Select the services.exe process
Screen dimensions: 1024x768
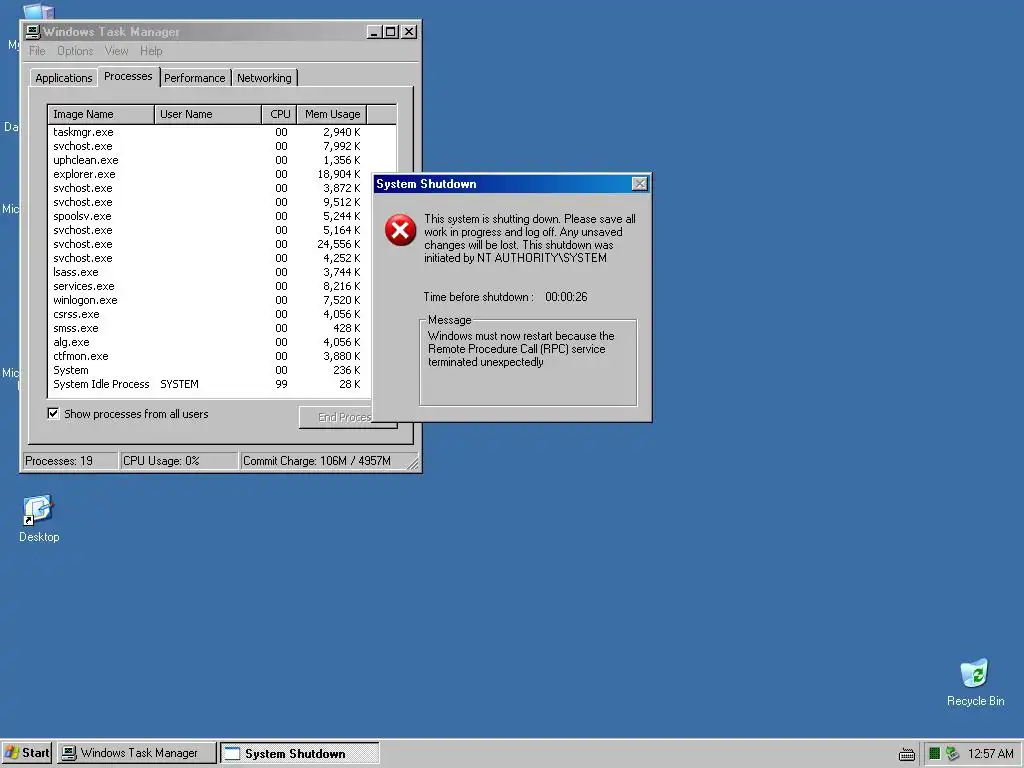[x=209, y=286]
